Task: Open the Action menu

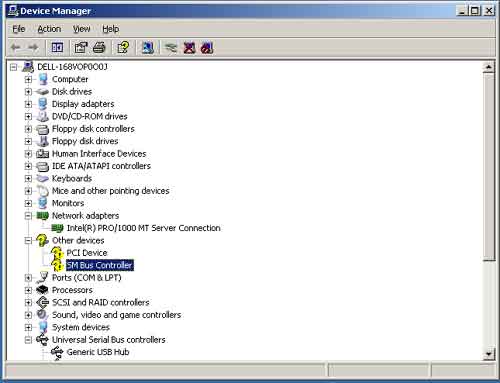Action: point(49,29)
